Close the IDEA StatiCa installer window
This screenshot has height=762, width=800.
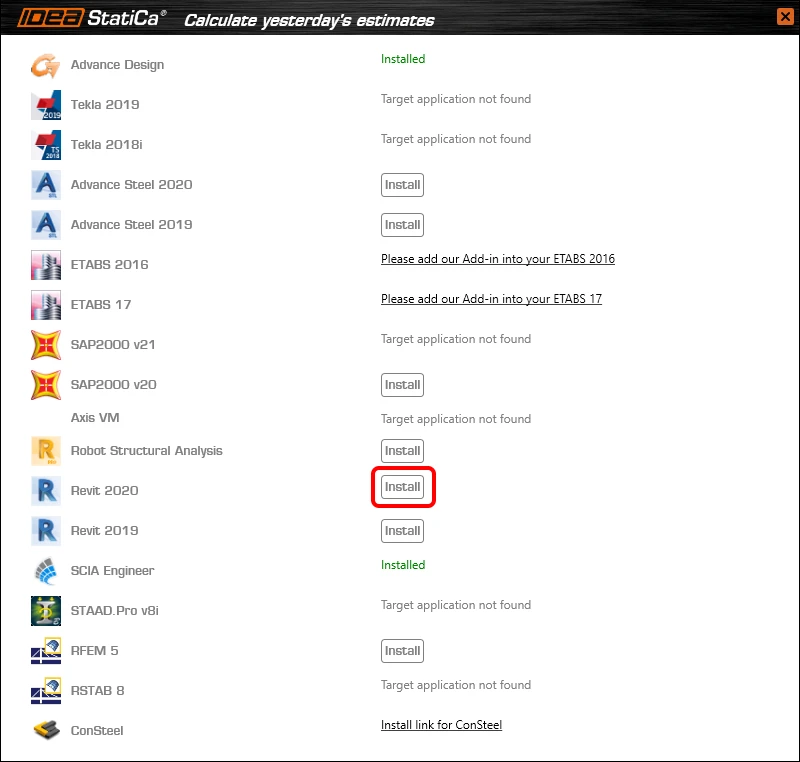point(785,17)
